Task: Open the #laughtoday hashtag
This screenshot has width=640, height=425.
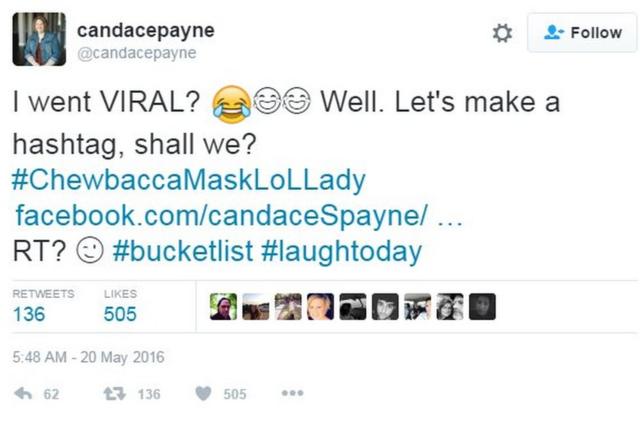Action: pyautogui.click(x=341, y=251)
